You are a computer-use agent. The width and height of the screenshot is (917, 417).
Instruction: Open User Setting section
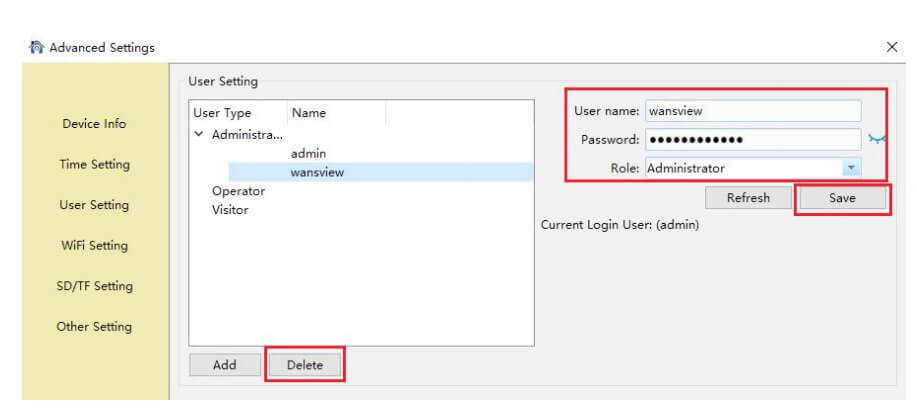pos(94,205)
